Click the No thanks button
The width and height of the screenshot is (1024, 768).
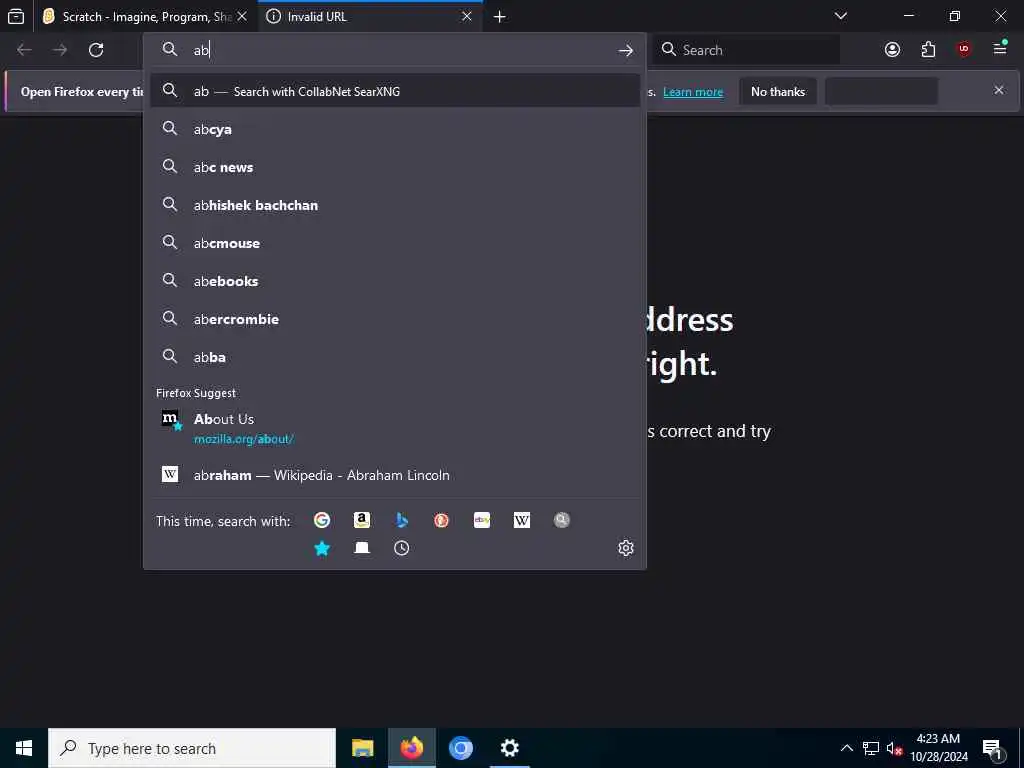(x=778, y=91)
